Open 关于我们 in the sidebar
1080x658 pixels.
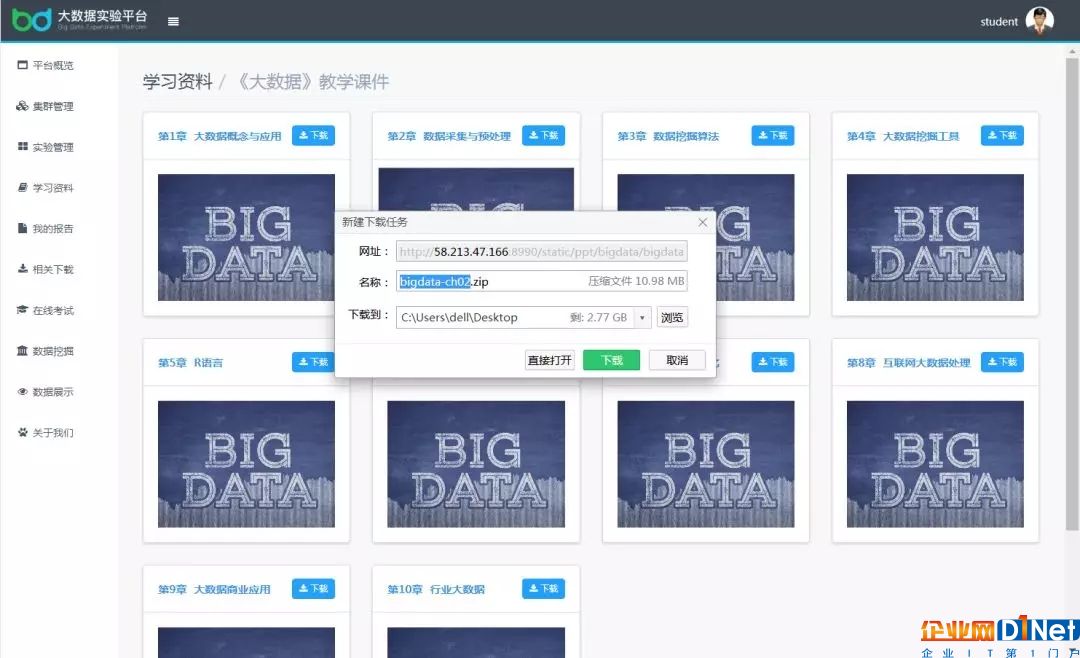pyautogui.click(x=45, y=433)
